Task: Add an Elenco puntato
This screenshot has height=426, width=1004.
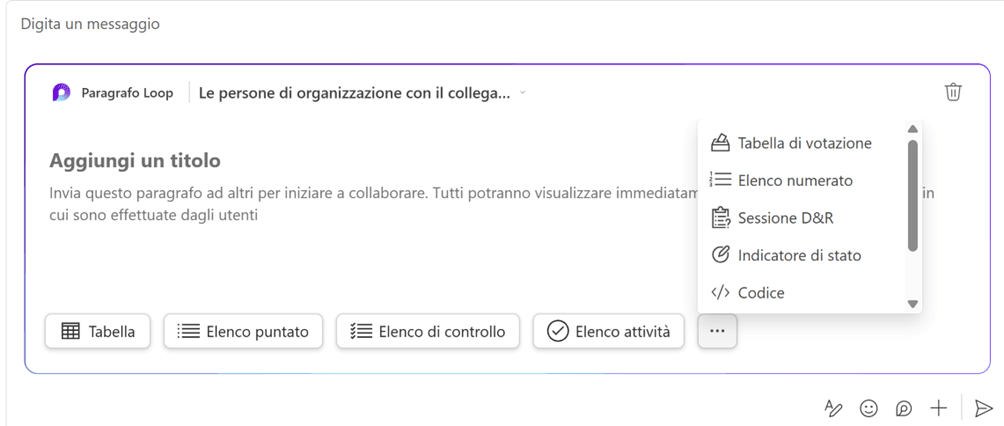Action: [243, 331]
